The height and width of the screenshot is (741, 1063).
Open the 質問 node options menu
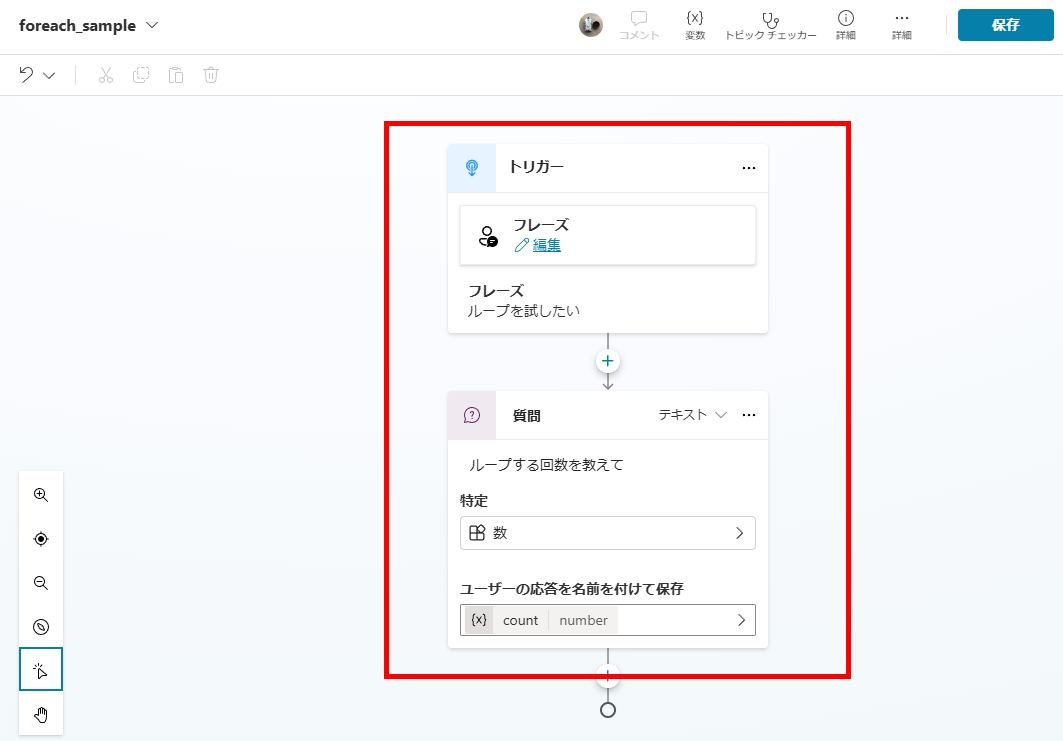pos(749,415)
